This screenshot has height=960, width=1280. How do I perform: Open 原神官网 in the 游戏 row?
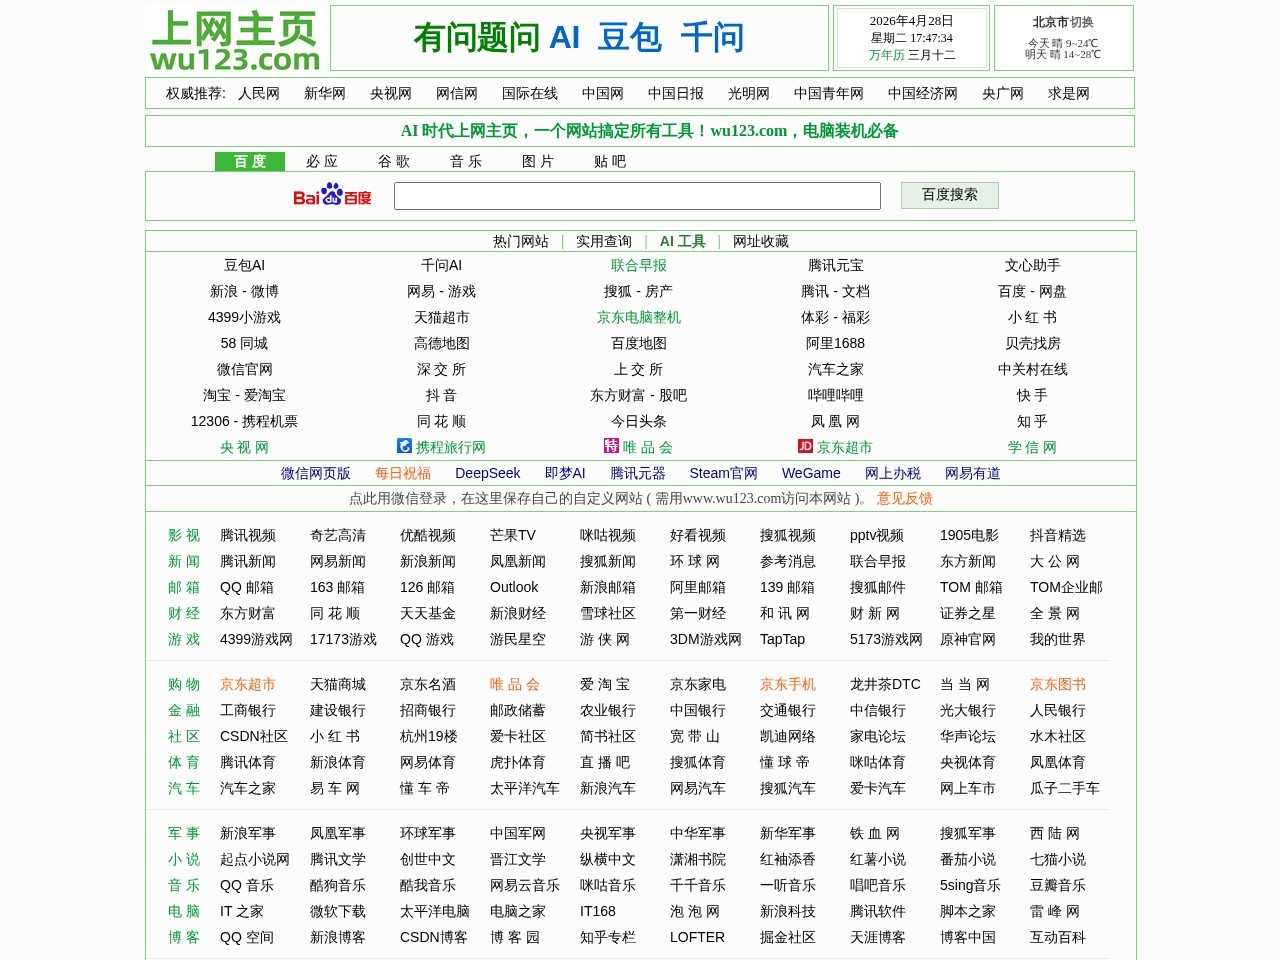click(x=968, y=639)
